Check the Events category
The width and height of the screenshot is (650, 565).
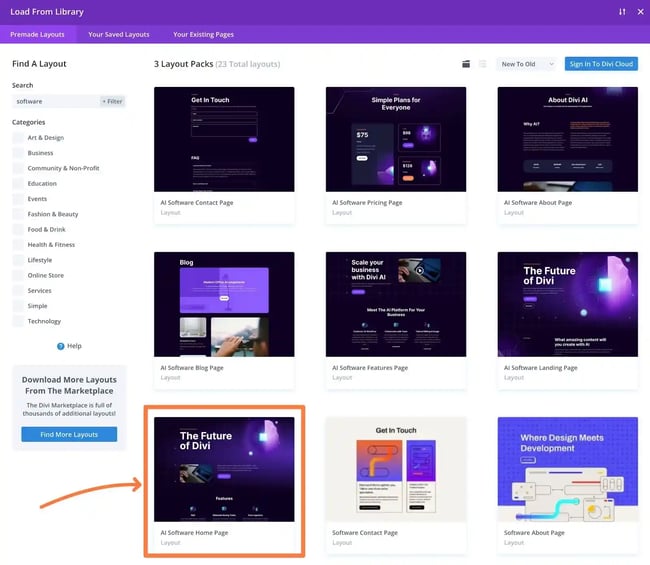coord(18,199)
